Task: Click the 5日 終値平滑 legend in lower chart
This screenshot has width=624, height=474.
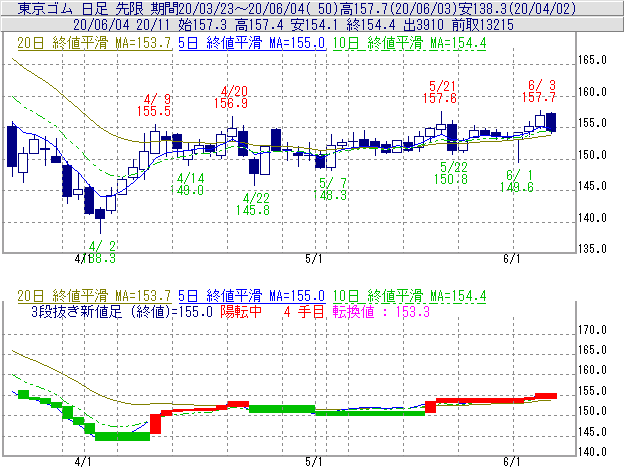Action: (x=252, y=296)
